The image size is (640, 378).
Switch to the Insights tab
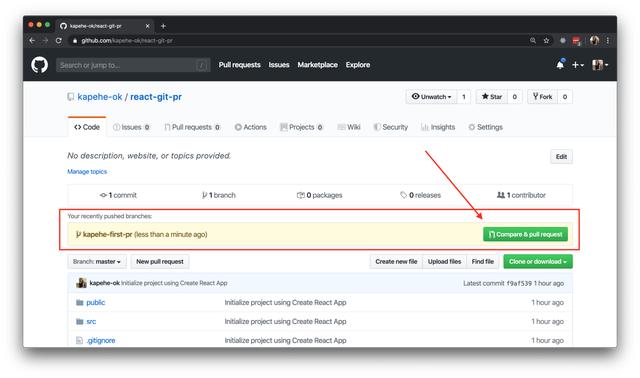438,127
